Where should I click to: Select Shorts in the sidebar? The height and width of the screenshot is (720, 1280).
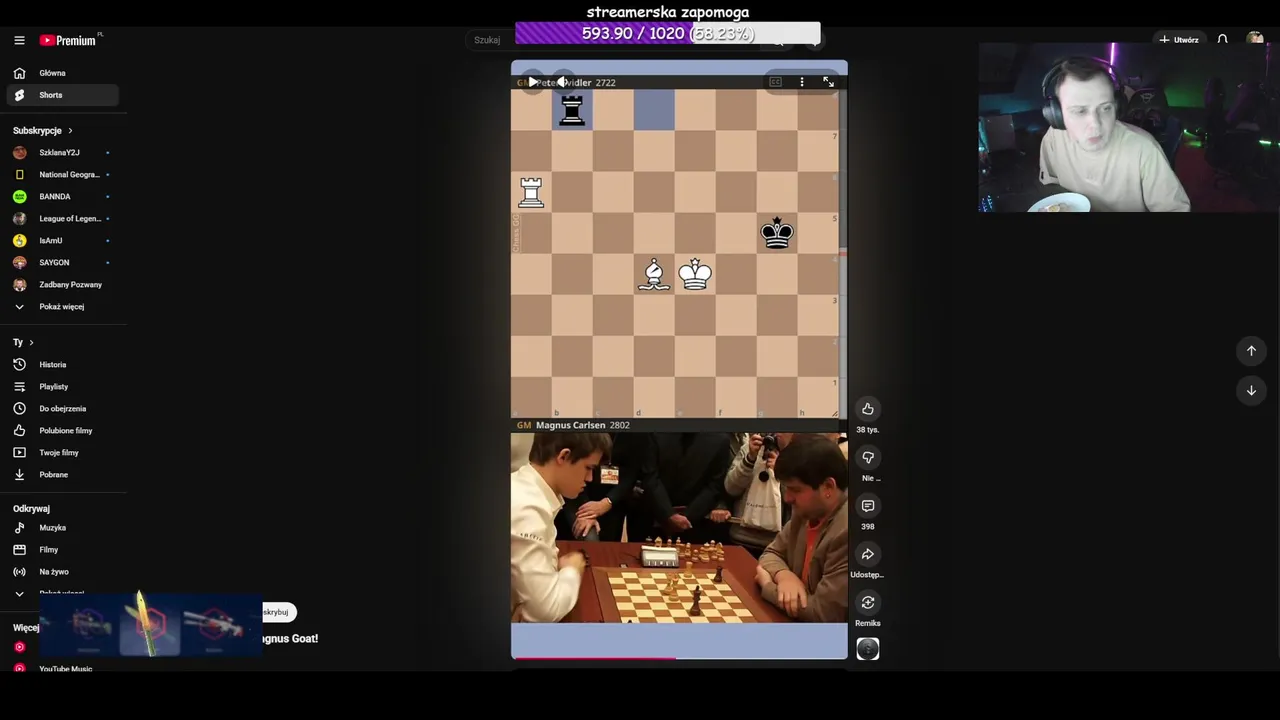click(x=62, y=95)
